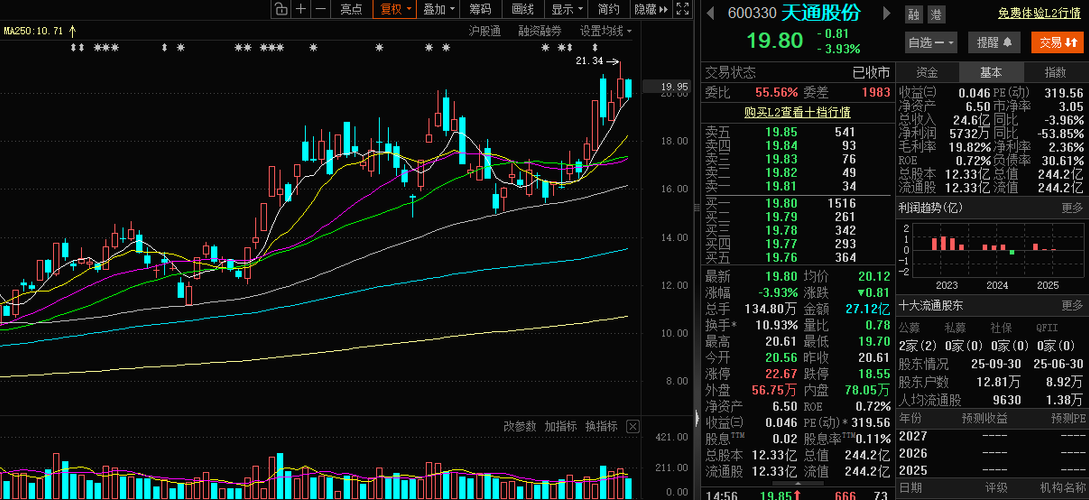Click the panel divider collapse handle

[x=697, y=417]
